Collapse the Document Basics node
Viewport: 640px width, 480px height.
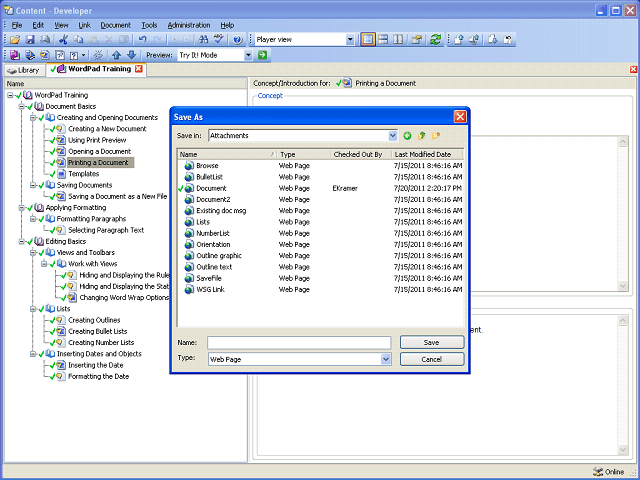(22, 107)
